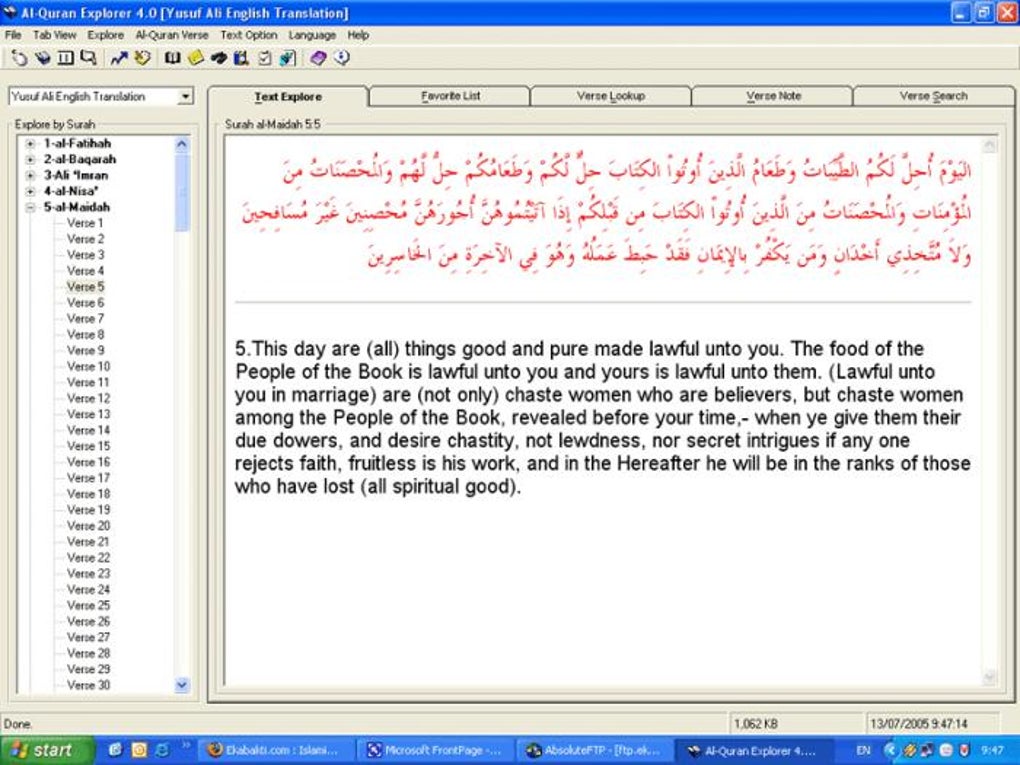1020x765 pixels.
Task: Switch to the Verse Lookup tab
Action: coord(611,96)
